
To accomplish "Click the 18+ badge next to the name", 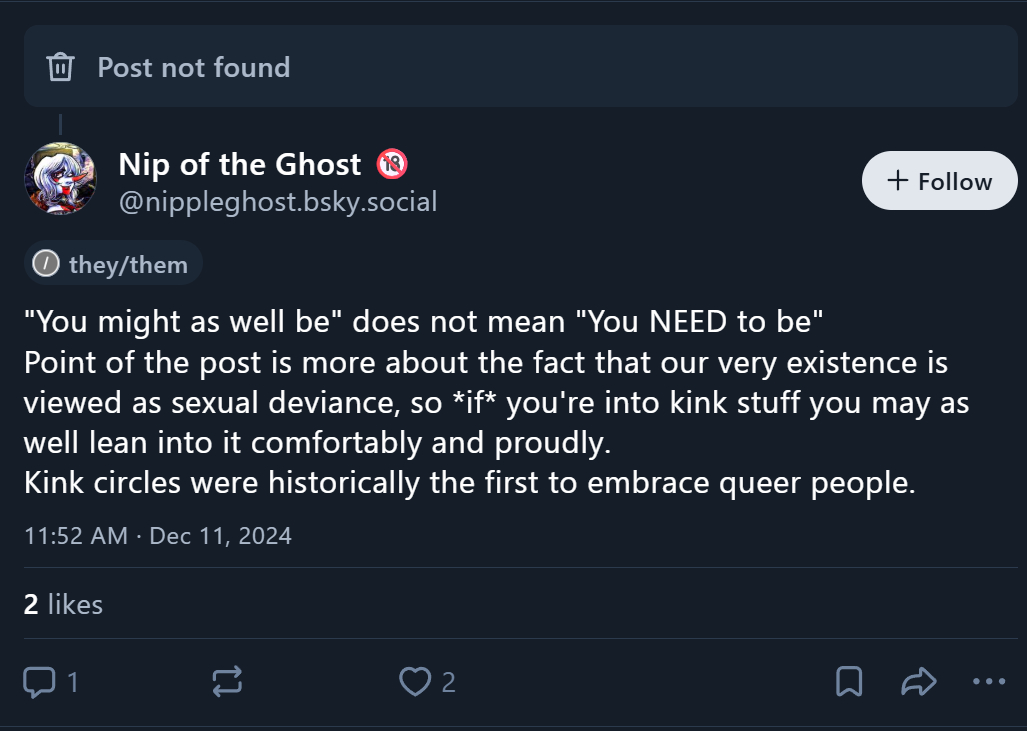I will click(392, 164).
